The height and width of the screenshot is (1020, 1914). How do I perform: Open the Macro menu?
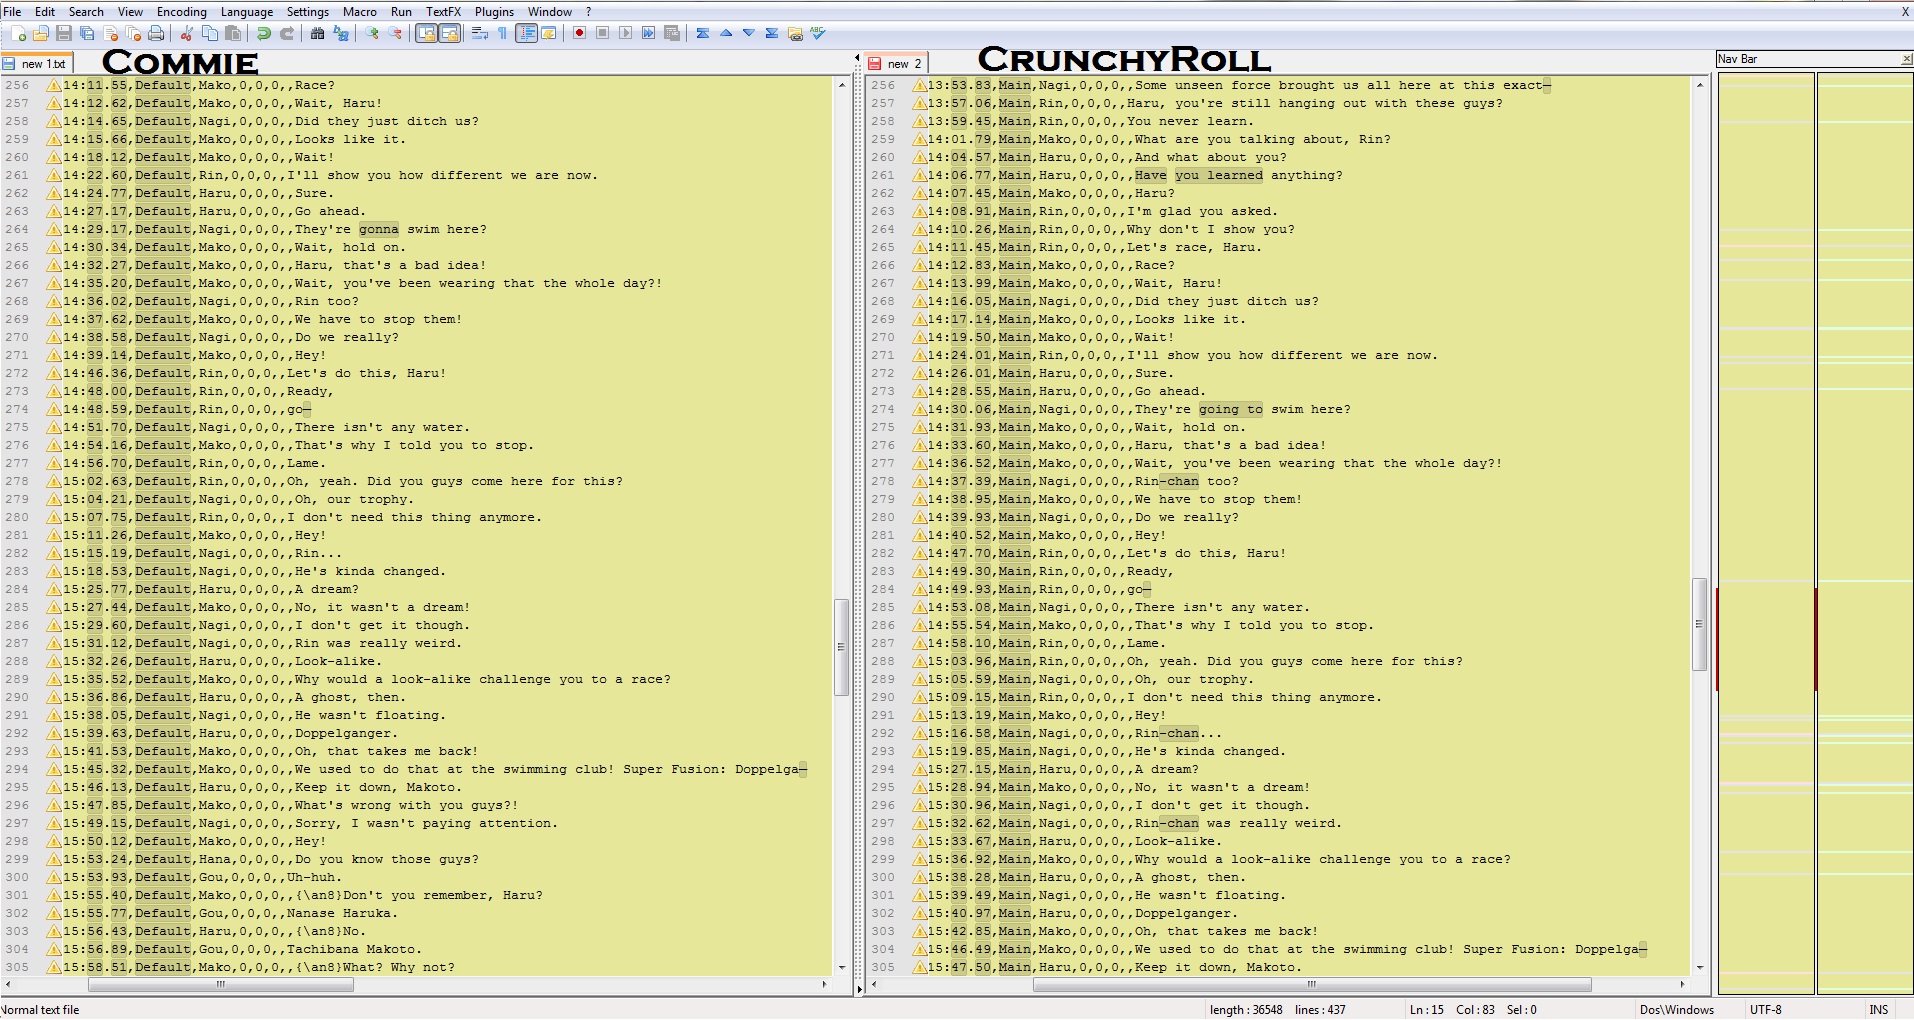tap(360, 12)
